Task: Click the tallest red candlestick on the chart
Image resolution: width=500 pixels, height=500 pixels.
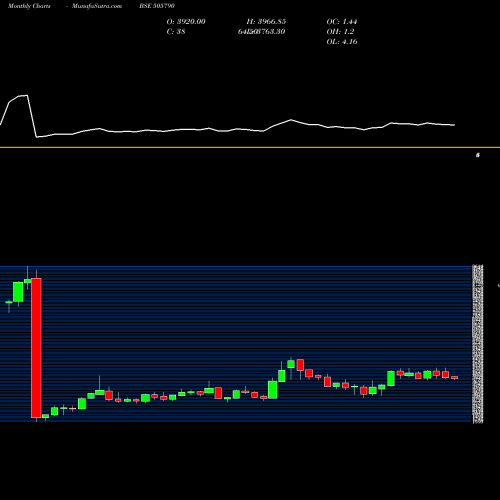Action: [36, 348]
